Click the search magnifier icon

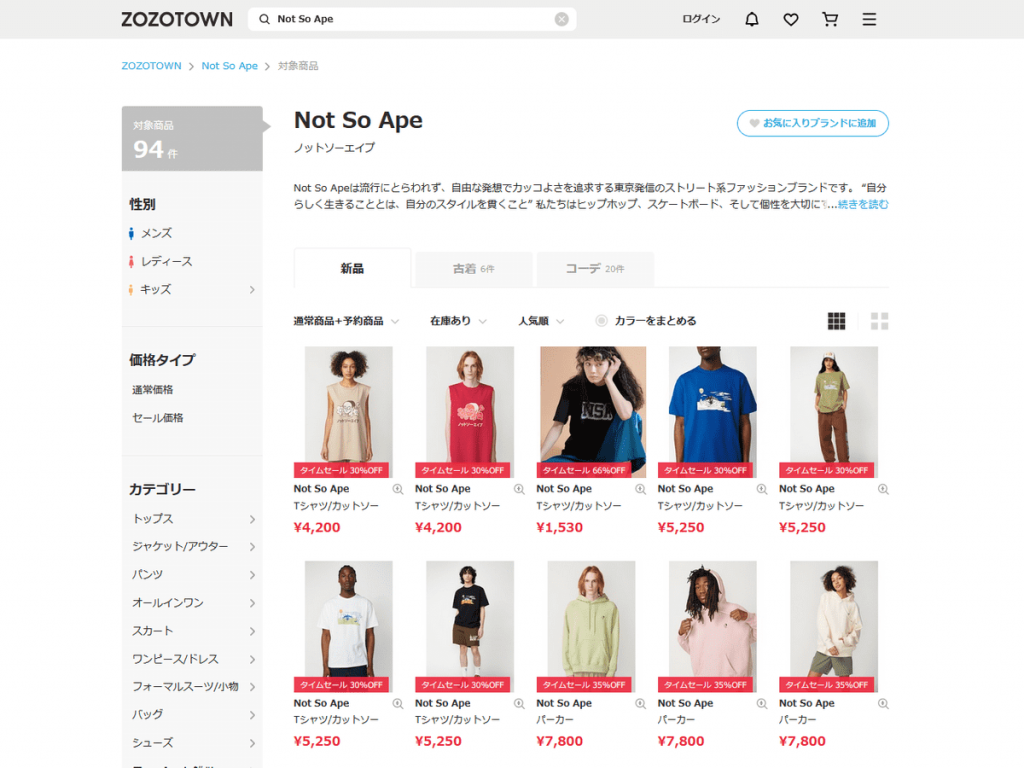[264, 19]
